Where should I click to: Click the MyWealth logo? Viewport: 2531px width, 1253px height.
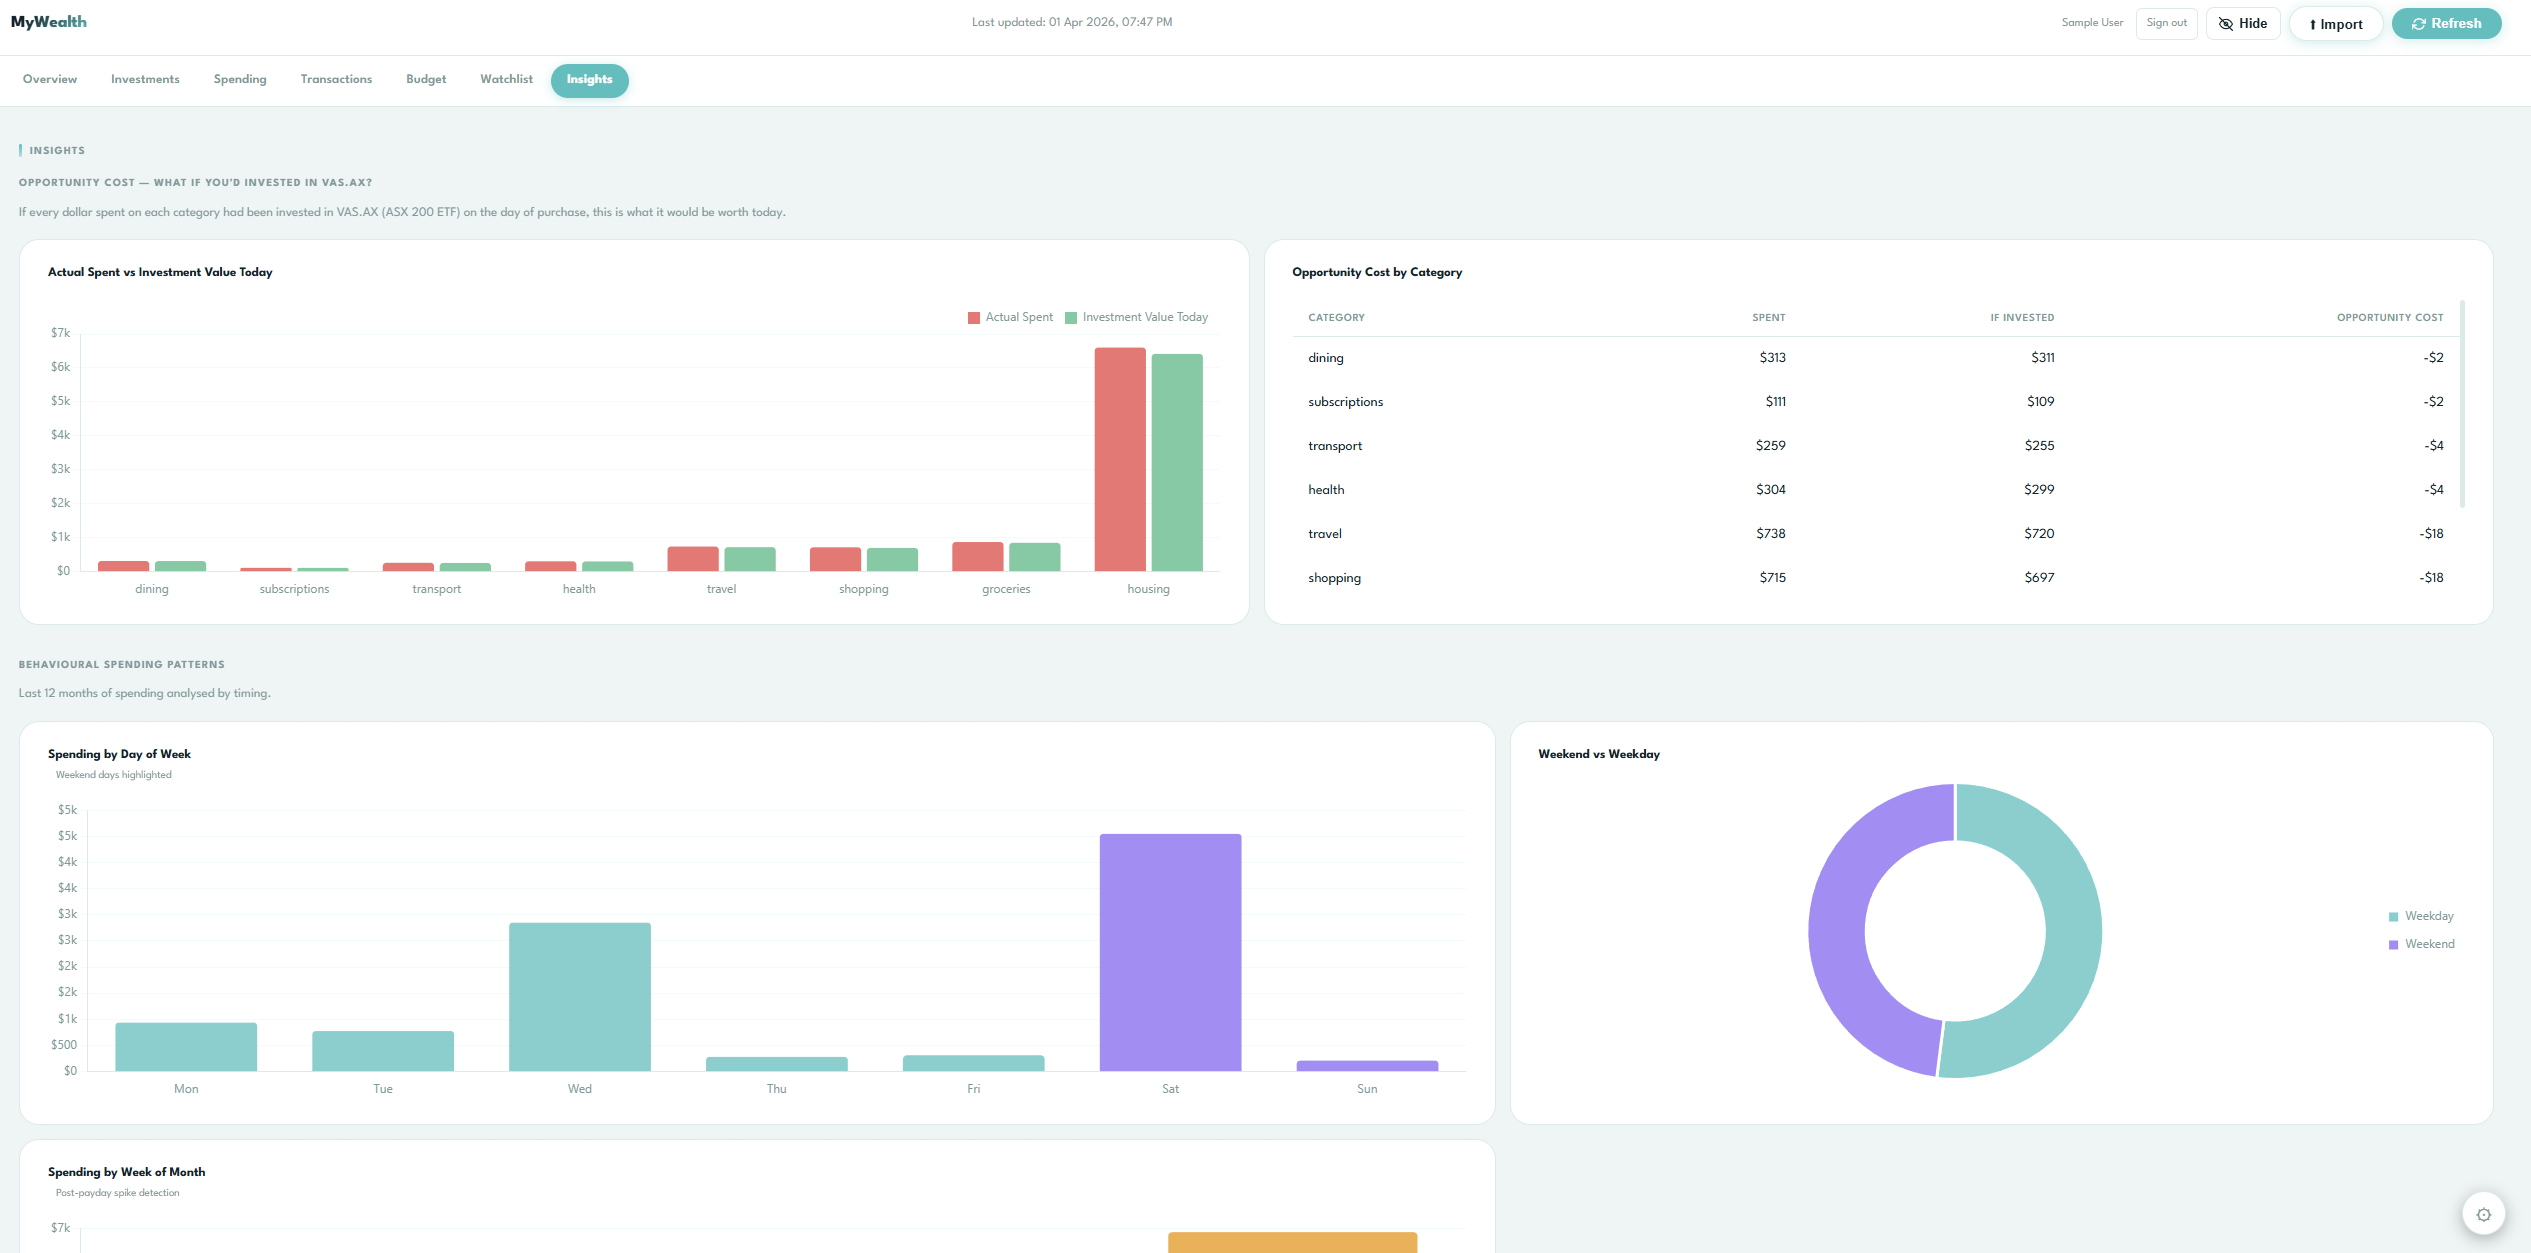[48, 21]
